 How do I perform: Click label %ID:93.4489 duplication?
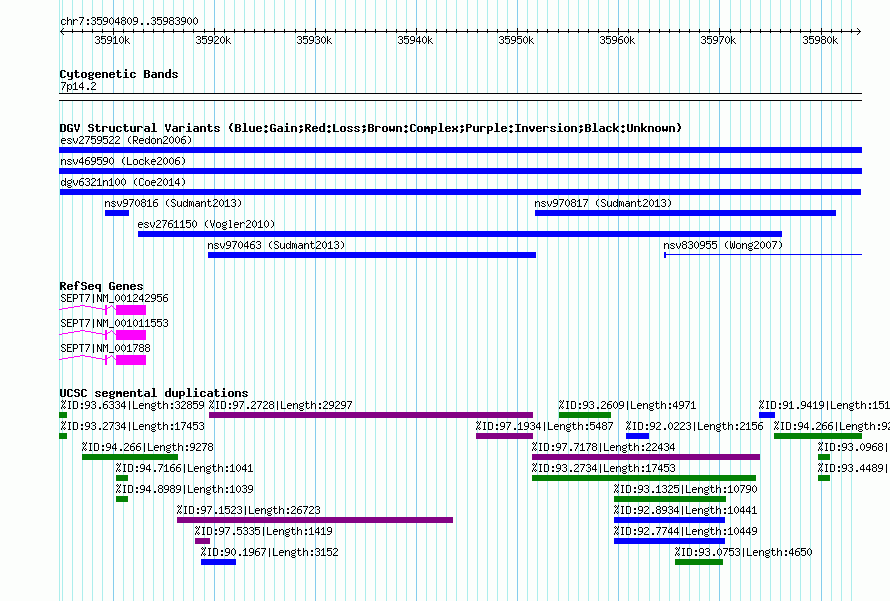(853, 468)
